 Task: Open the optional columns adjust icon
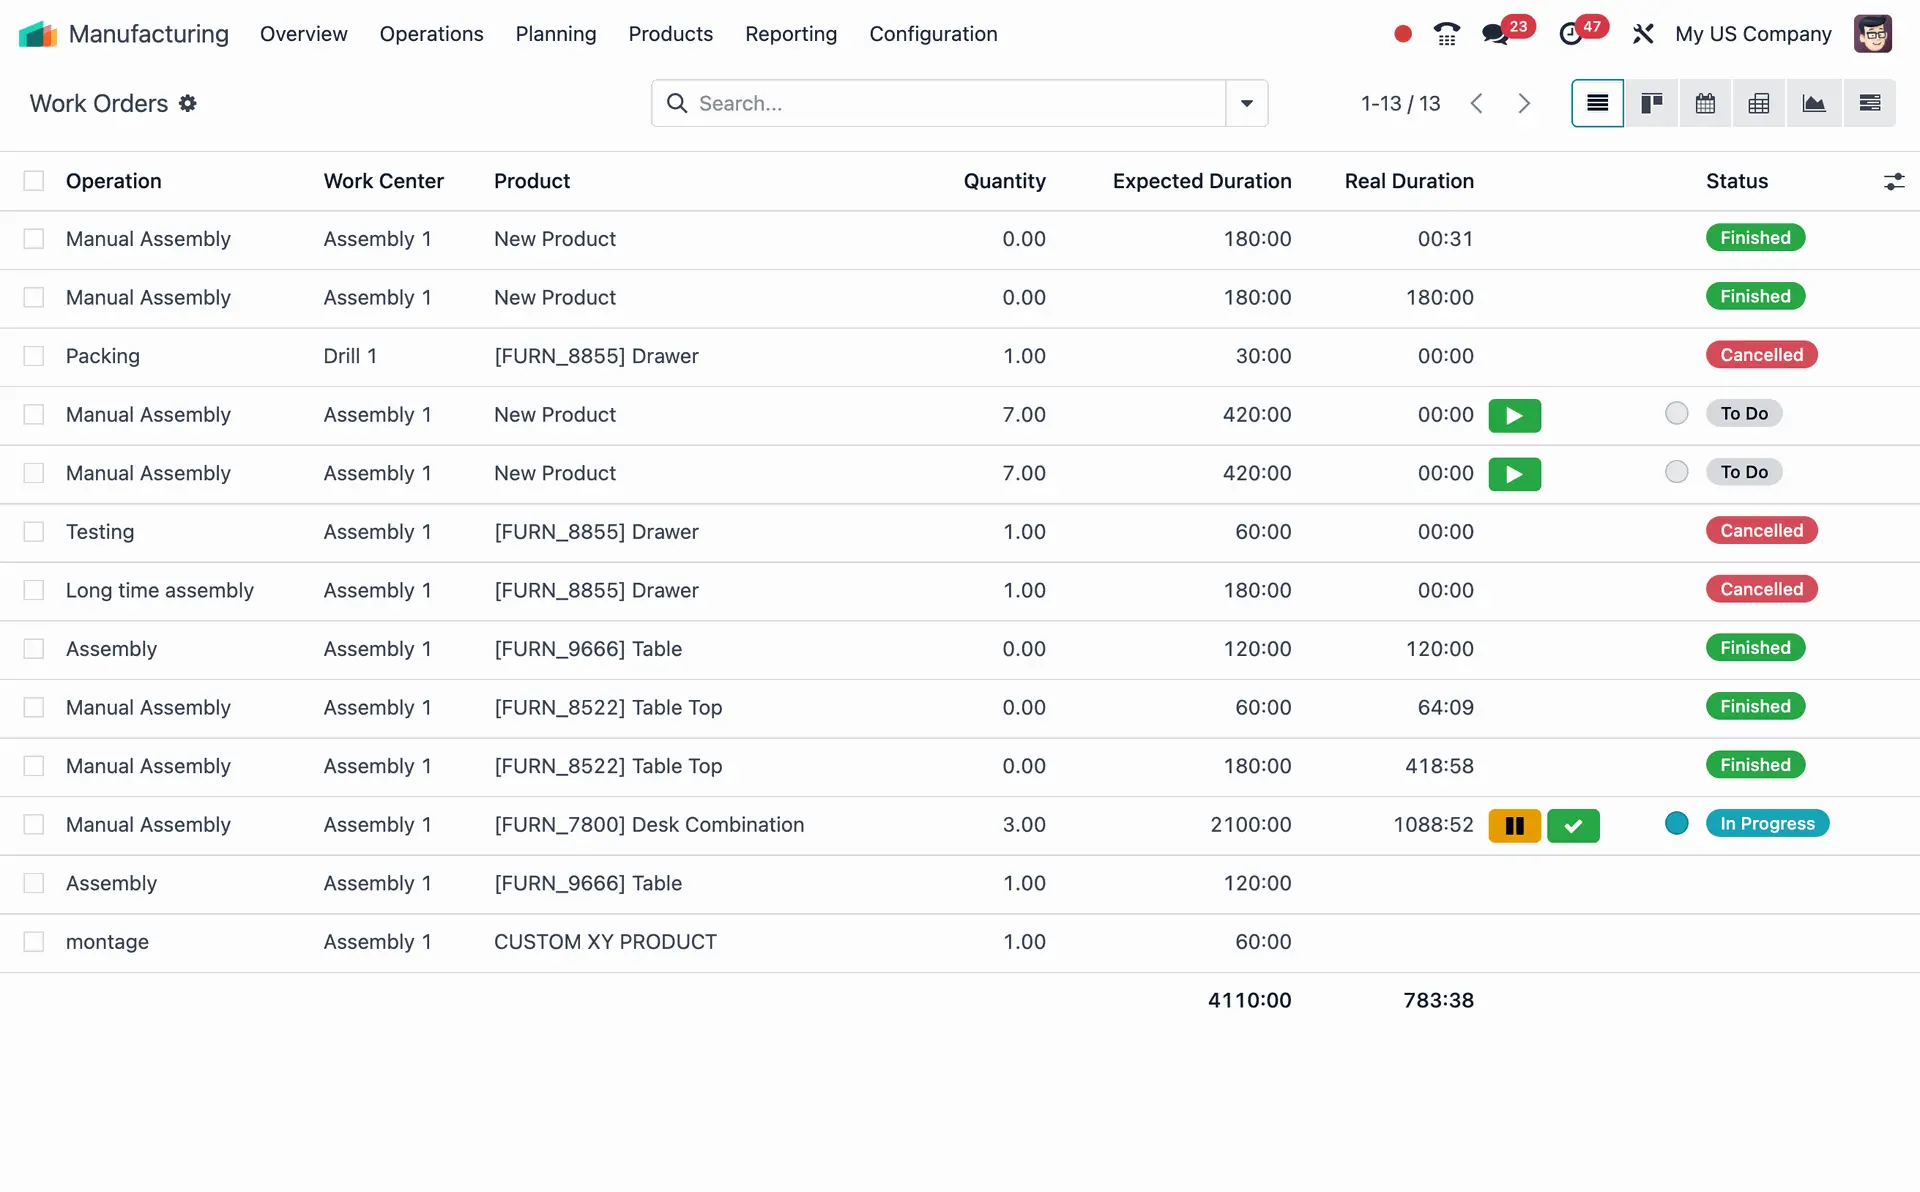pos(1893,182)
